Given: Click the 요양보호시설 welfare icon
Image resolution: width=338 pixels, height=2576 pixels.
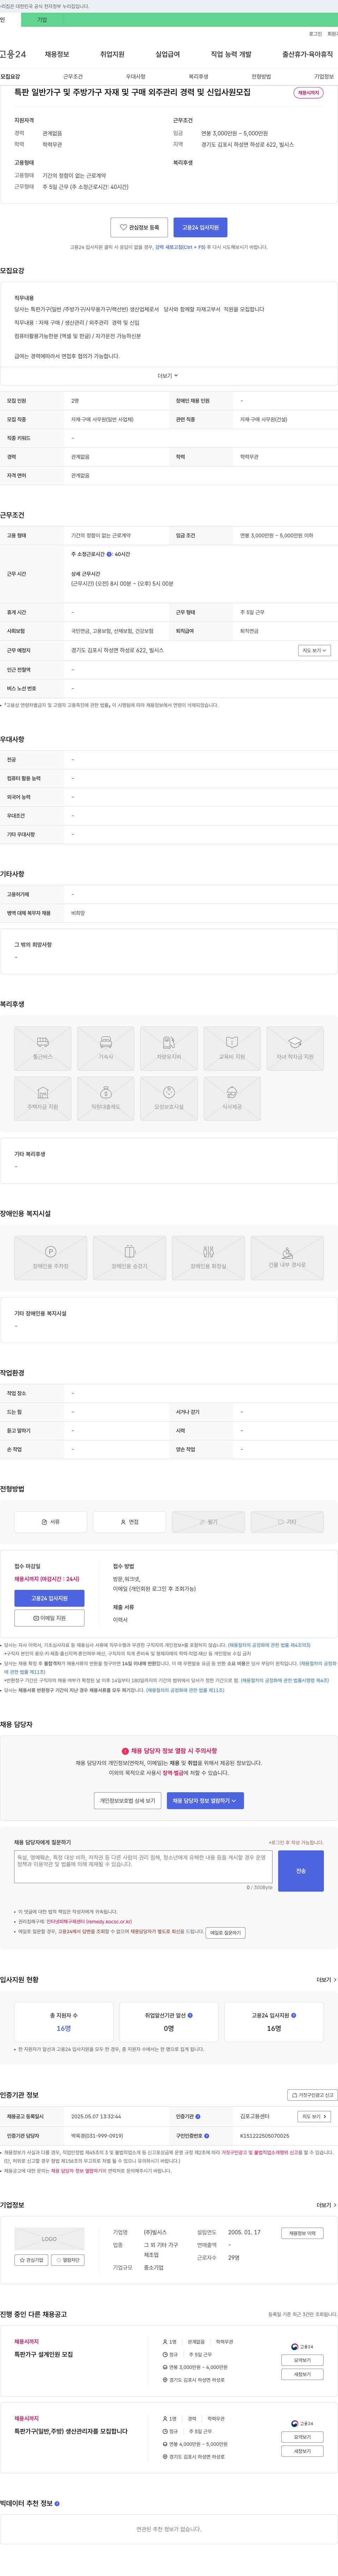Looking at the screenshot, I should (169, 1098).
